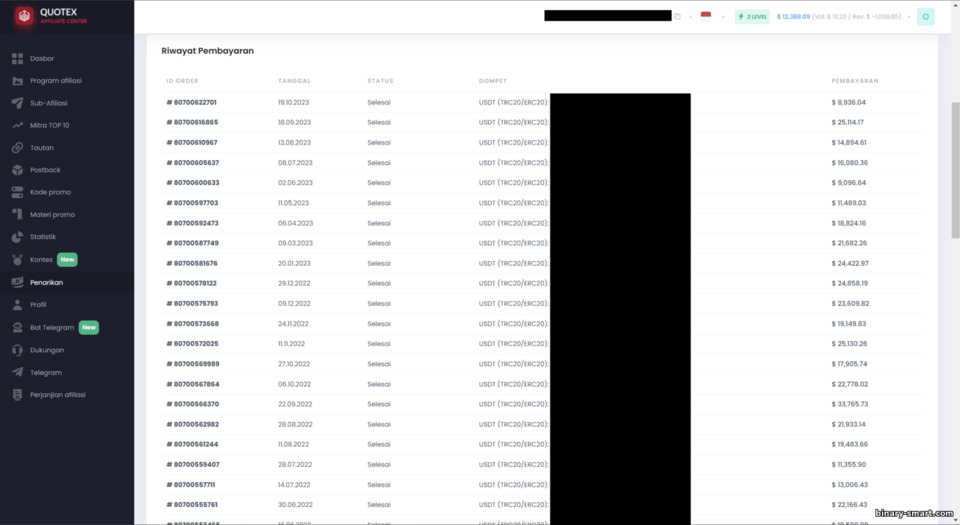Copy the affiliate link with copy icon
The width and height of the screenshot is (960, 525).
click(x=677, y=17)
